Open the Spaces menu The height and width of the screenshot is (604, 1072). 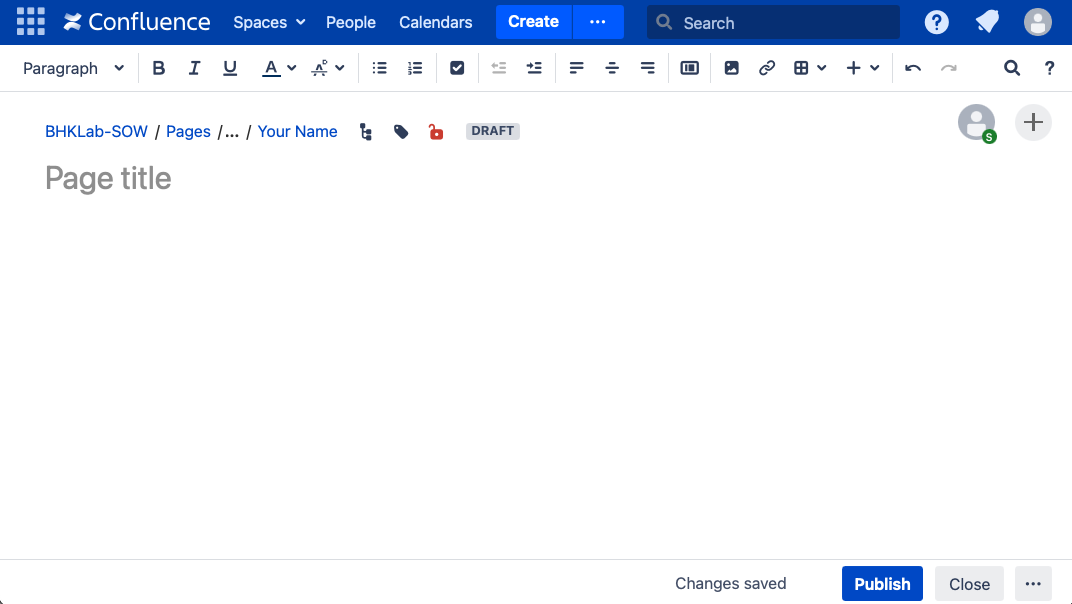(269, 22)
